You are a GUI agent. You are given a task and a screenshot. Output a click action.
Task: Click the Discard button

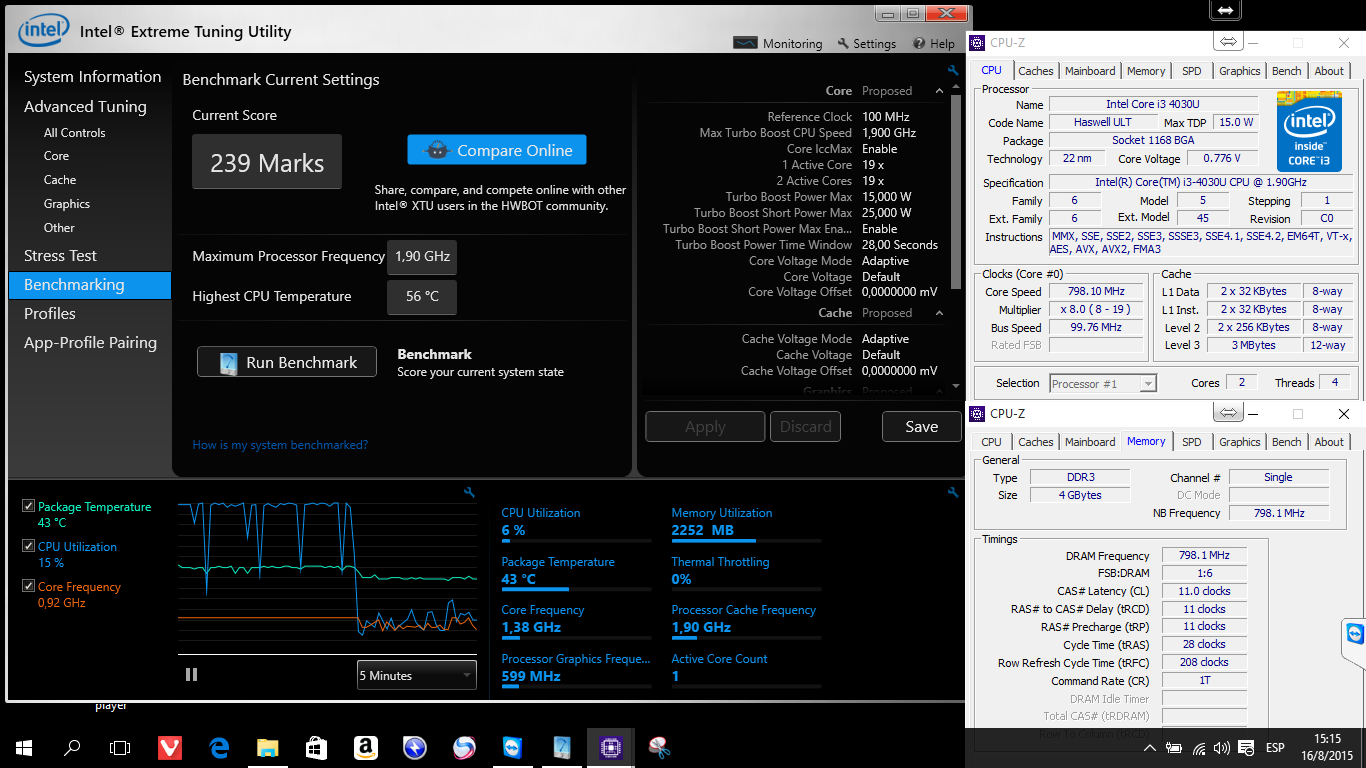point(805,426)
